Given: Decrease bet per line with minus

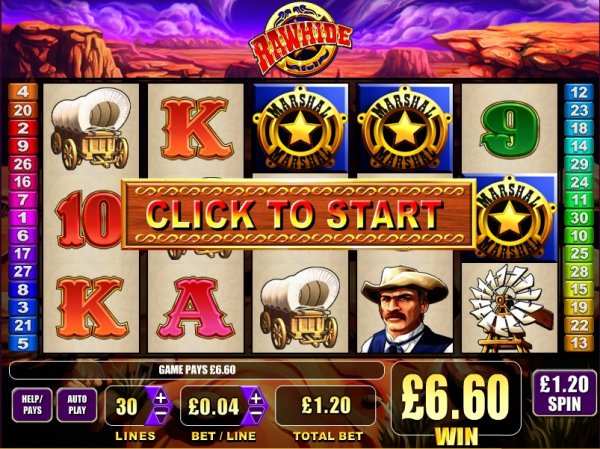Looking at the screenshot, I should [256, 415].
